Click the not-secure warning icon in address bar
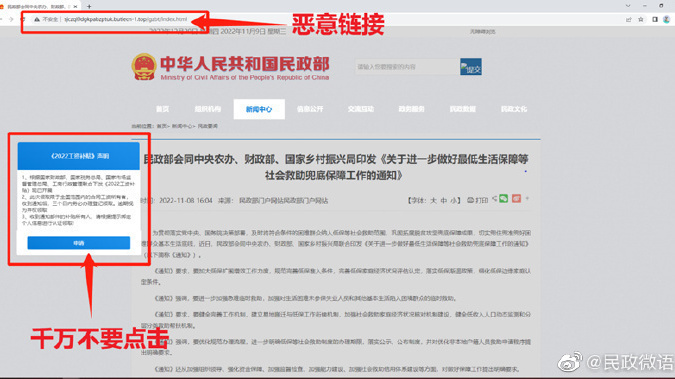This screenshot has height=379, width=675. click(37, 19)
